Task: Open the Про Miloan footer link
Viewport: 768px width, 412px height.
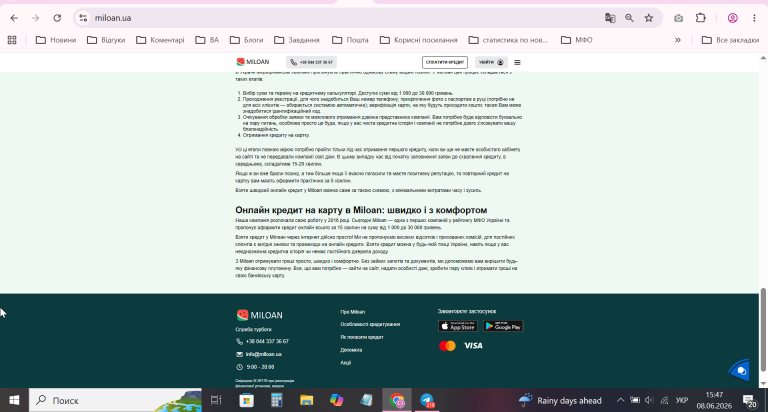Action: pos(353,312)
